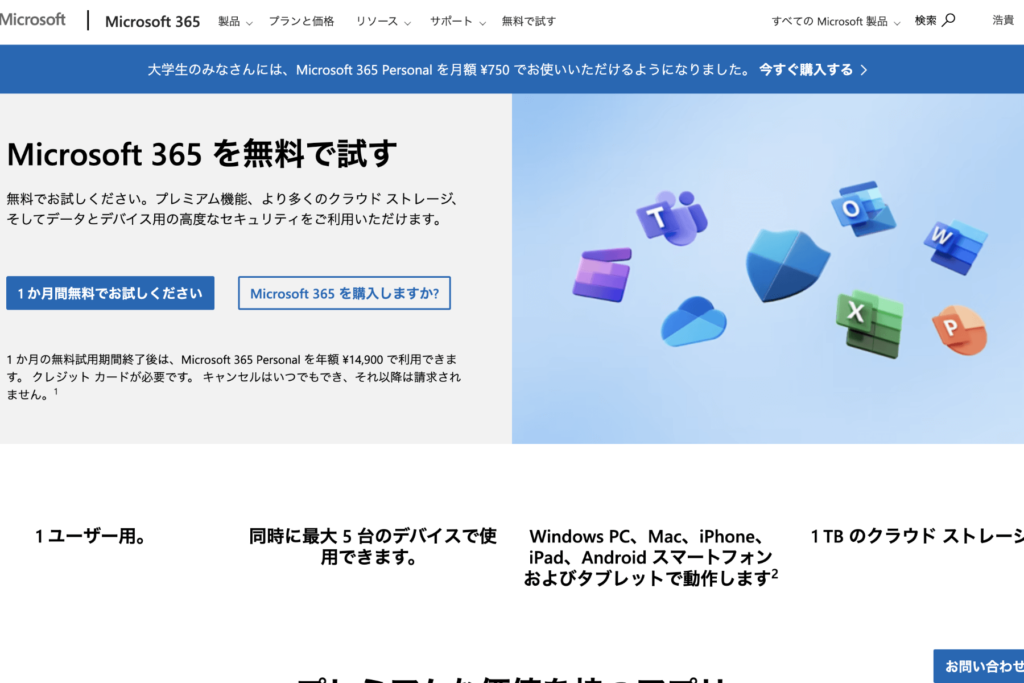This screenshot has width=1024, height=683.
Task: Click the OneDrive cloud icon
Action: coord(693,322)
